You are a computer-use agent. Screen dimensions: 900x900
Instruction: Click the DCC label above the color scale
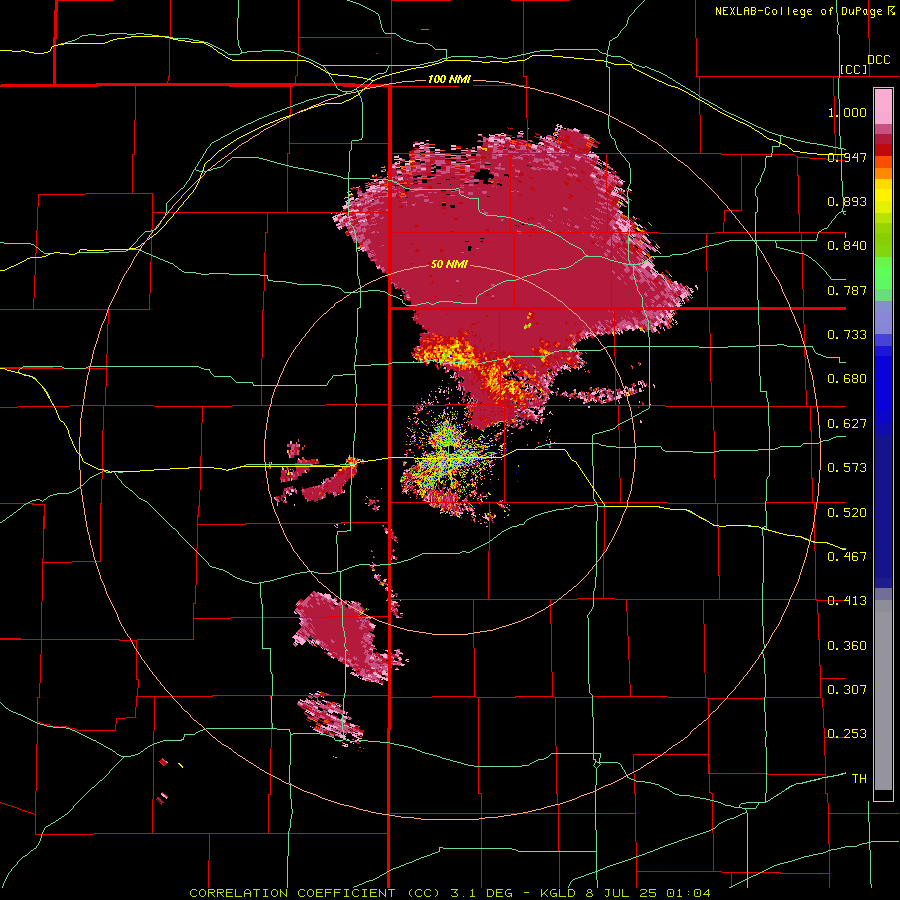click(x=878, y=60)
